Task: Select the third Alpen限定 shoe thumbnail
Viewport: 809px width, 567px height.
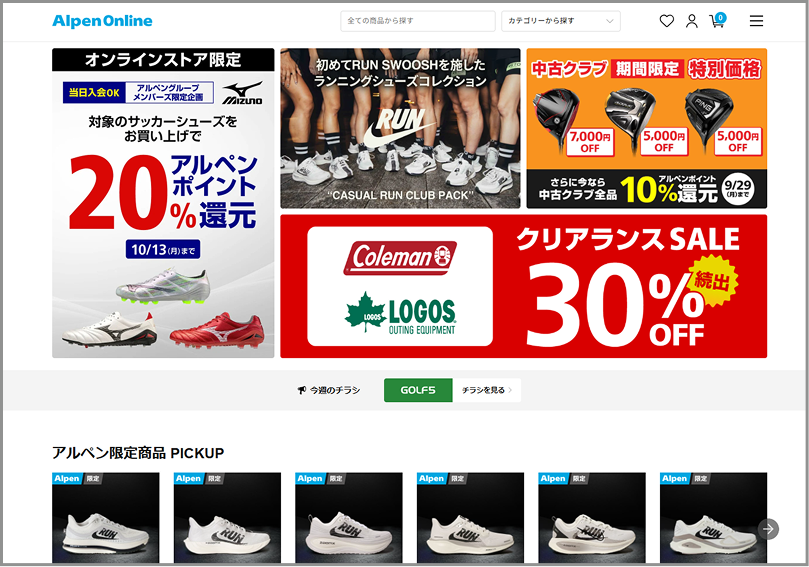Action: click(x=349, y=518)
